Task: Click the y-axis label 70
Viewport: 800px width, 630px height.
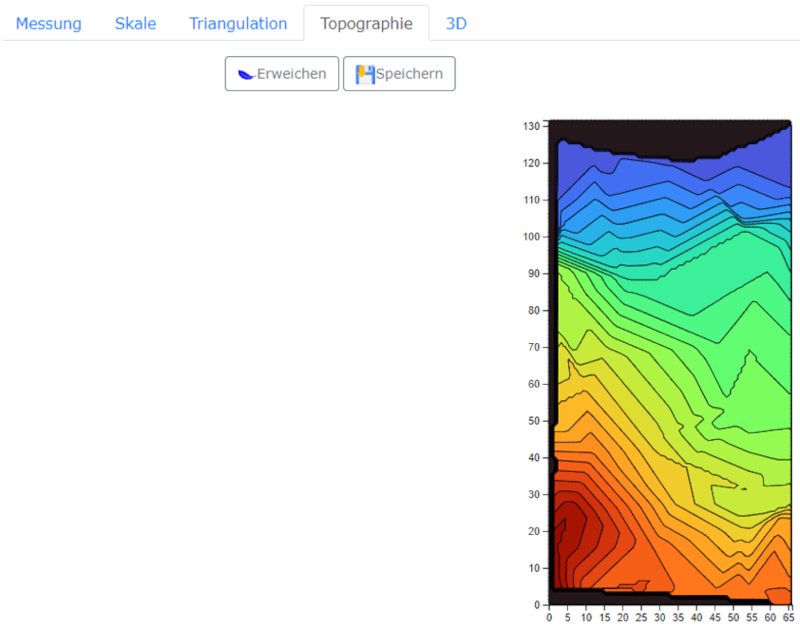Action: pos(534,347)
